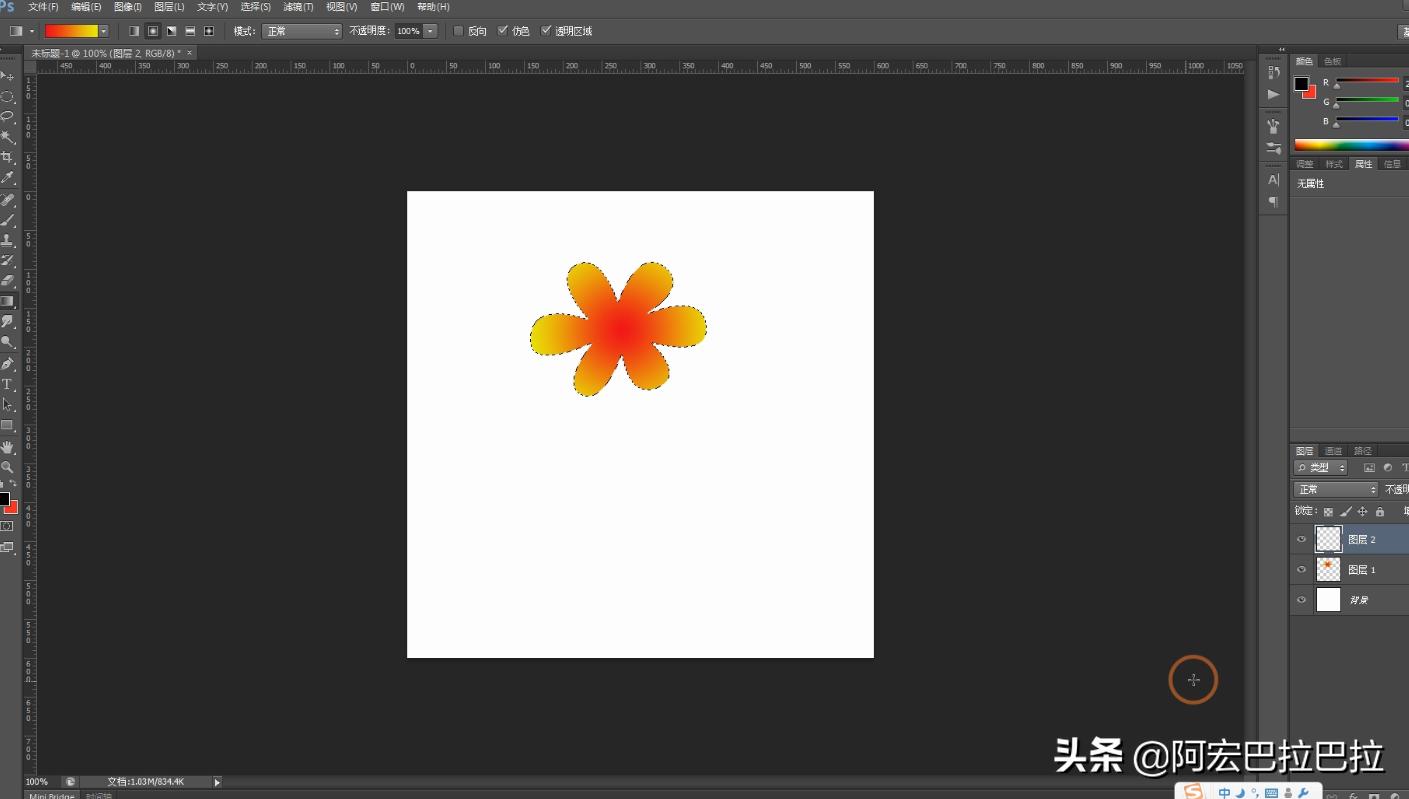Disable the 仿色 checkbox

tap(503, 31)
